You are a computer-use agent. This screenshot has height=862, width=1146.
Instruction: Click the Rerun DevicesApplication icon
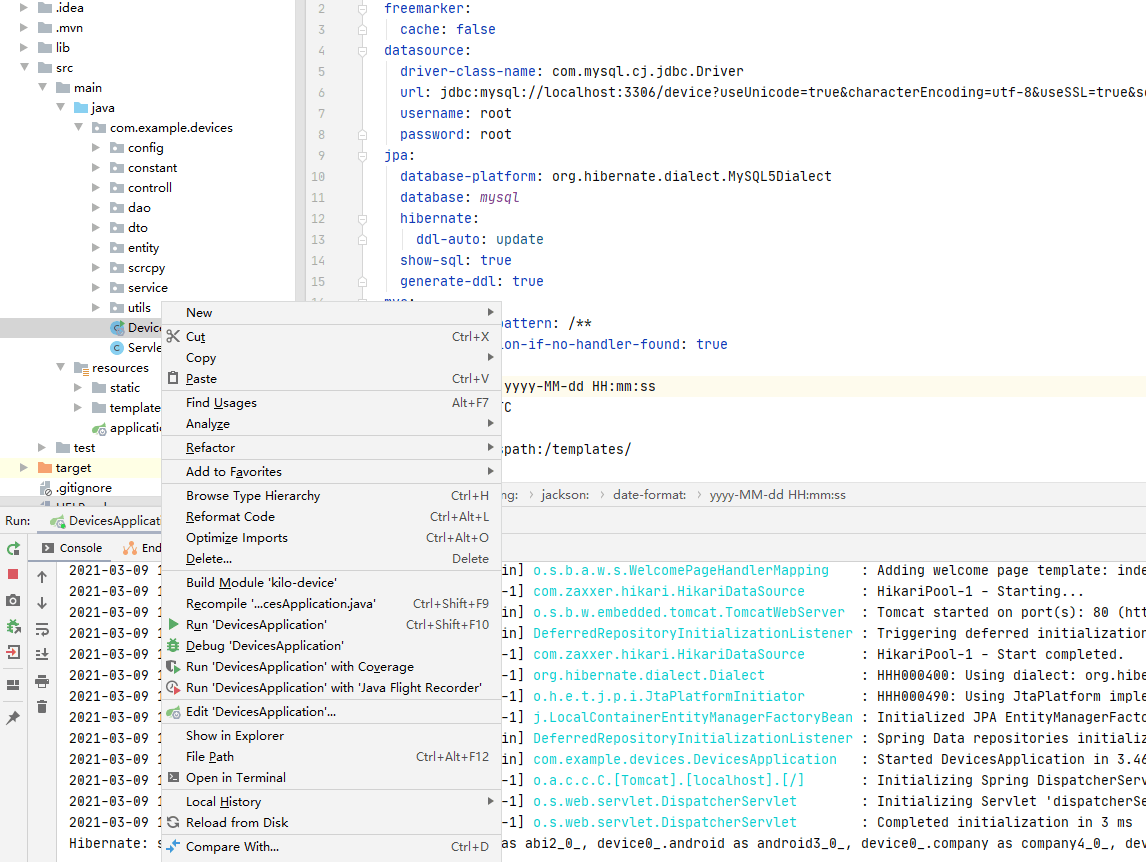pyautogui.click(x=13, y=548)
